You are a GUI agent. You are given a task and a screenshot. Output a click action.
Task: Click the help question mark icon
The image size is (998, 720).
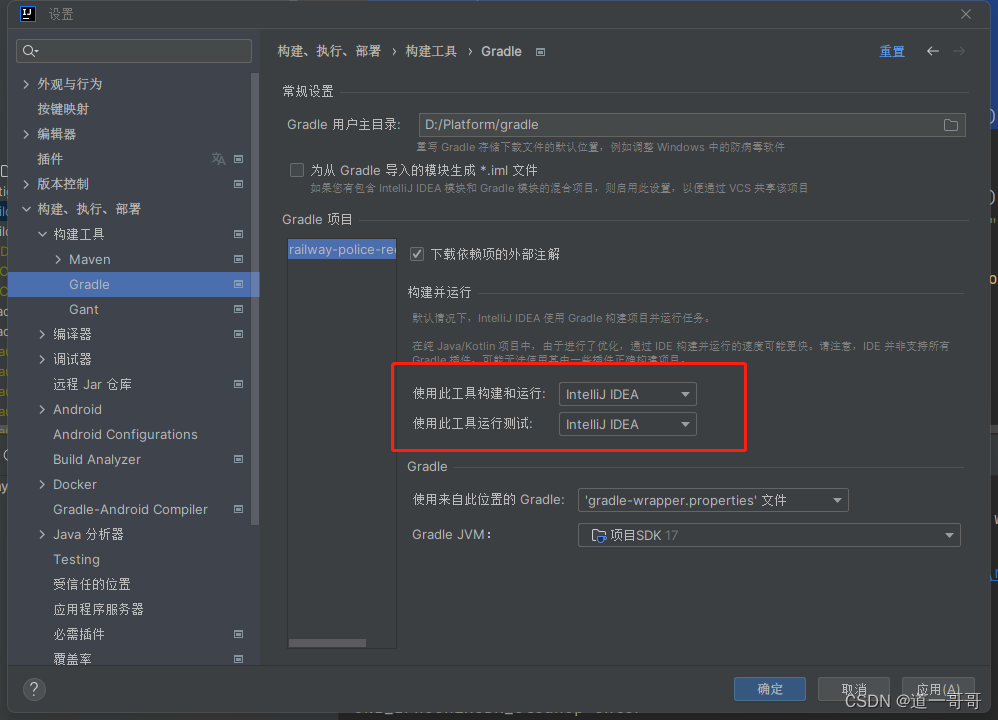coord(34,689)
